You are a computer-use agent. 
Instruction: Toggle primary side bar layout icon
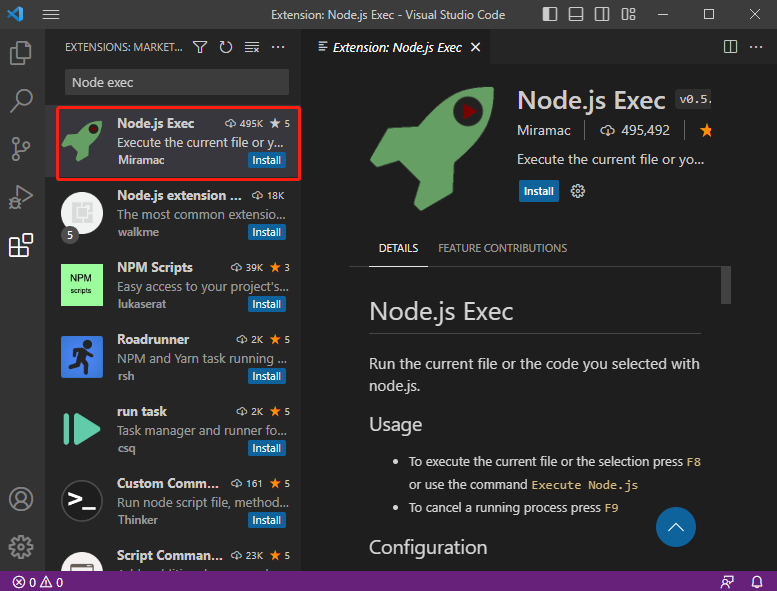tap(550, 14)
